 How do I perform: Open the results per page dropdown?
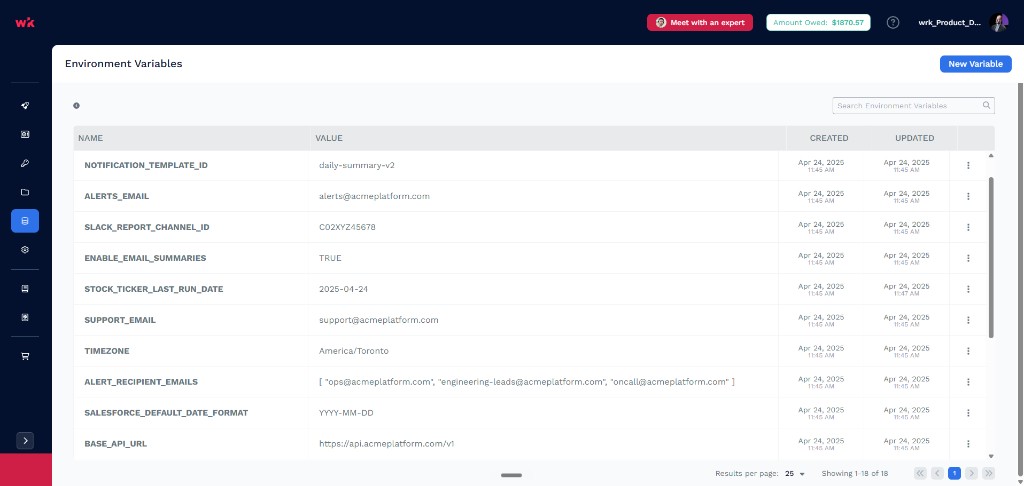pos(795,474)
